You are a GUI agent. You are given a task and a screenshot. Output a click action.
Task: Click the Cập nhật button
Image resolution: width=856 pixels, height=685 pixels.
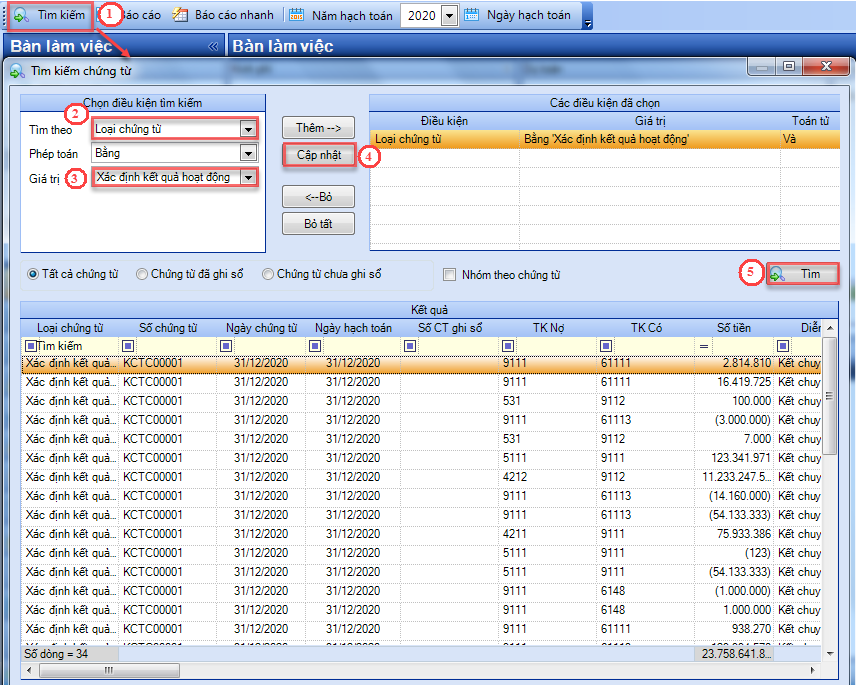tap(319, 155)
